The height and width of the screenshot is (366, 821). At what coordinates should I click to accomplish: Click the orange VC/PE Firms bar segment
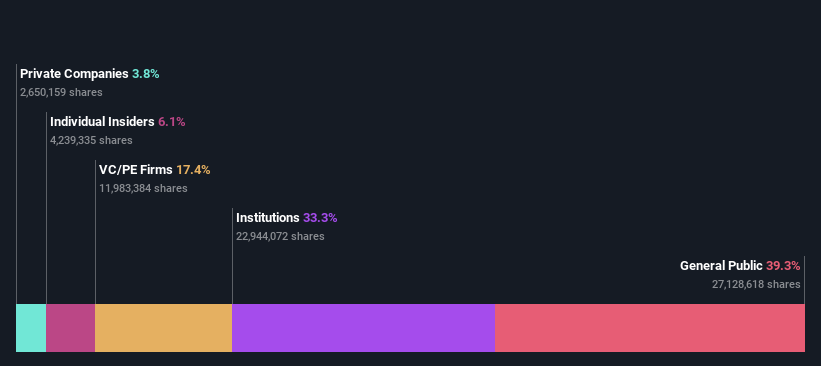163,328
